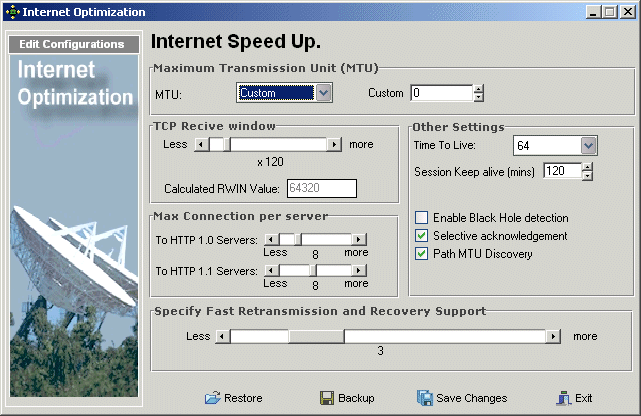
Task: Click the satellite dish sidebar image
Action: click(74, 226)
